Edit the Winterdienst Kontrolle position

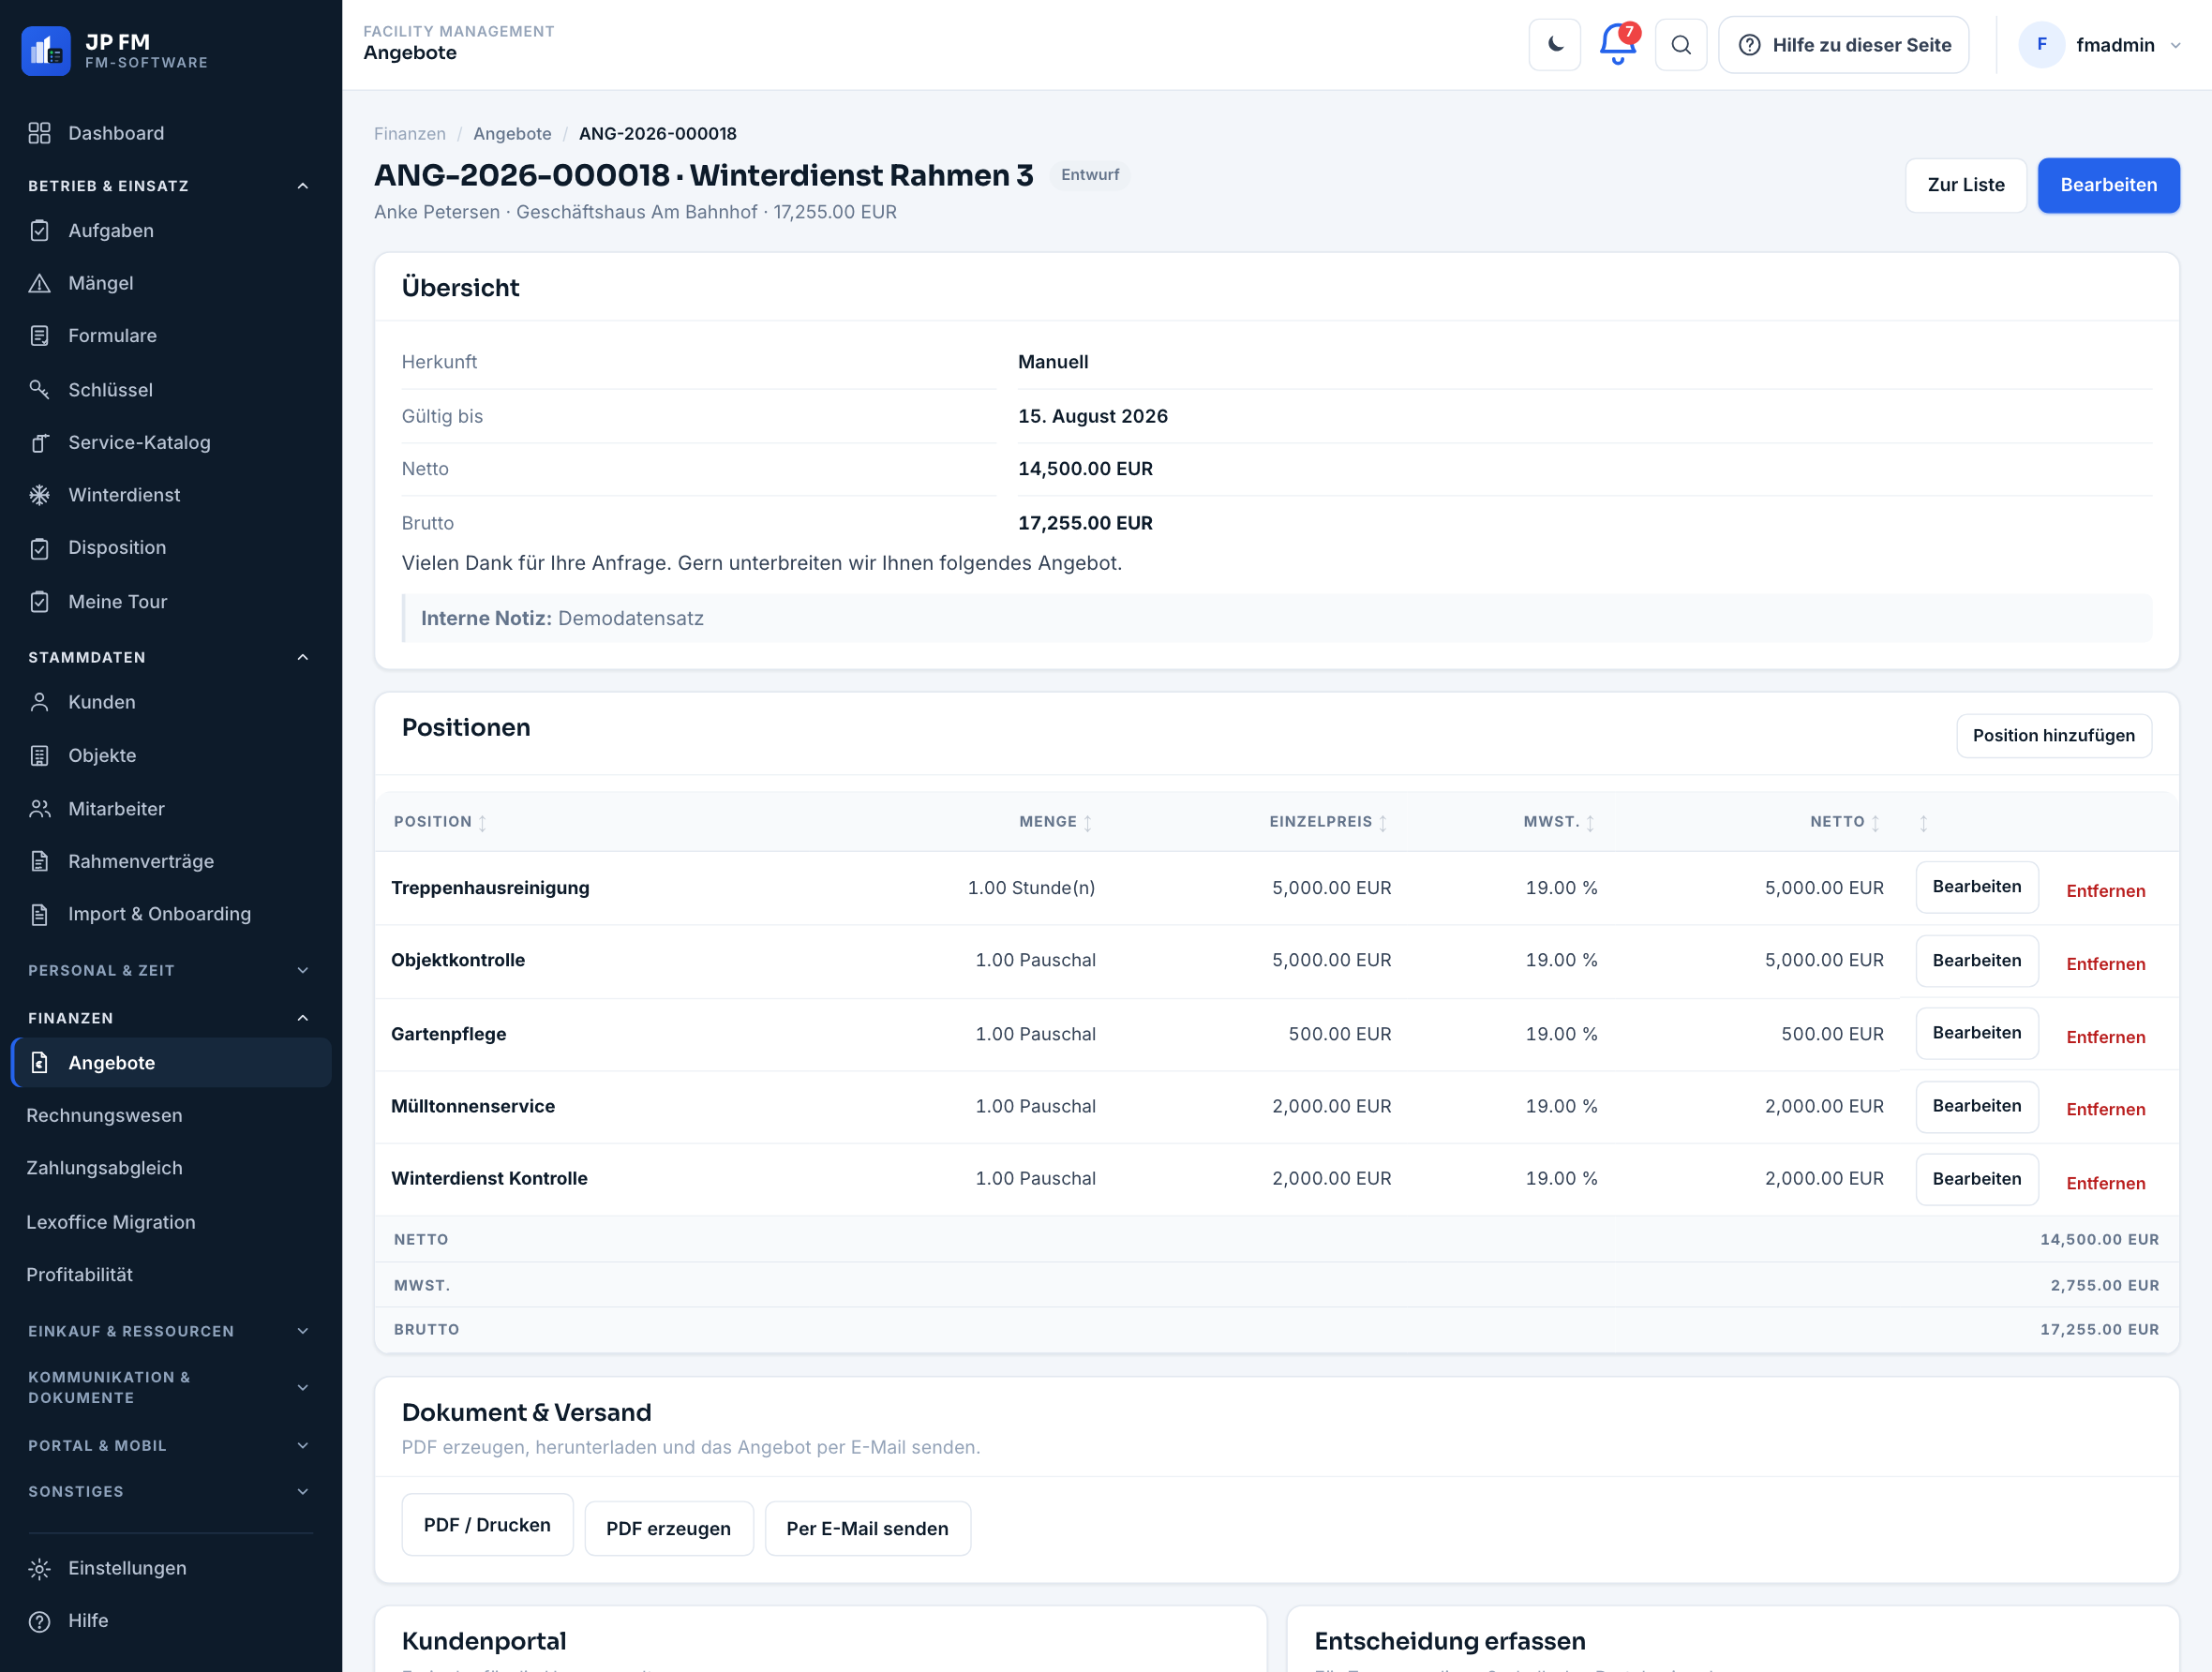pyautogui.click(x=1976, y=1179)
